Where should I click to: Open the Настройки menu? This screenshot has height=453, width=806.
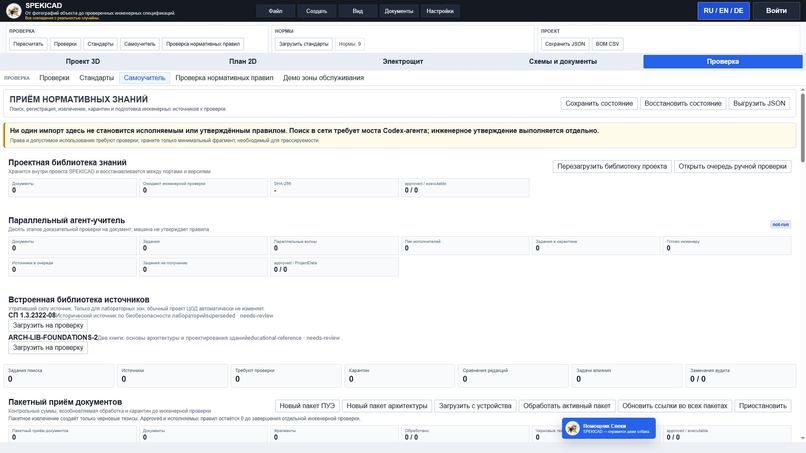440,11
